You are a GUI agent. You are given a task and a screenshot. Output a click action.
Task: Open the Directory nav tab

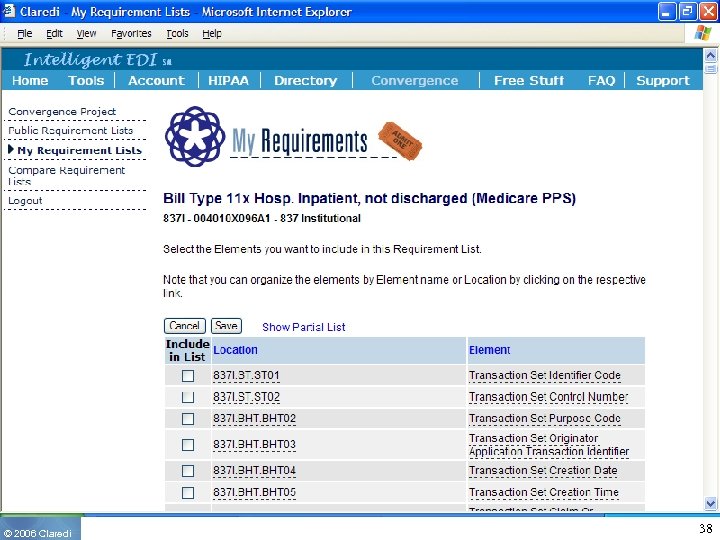[x=305, y=80]
